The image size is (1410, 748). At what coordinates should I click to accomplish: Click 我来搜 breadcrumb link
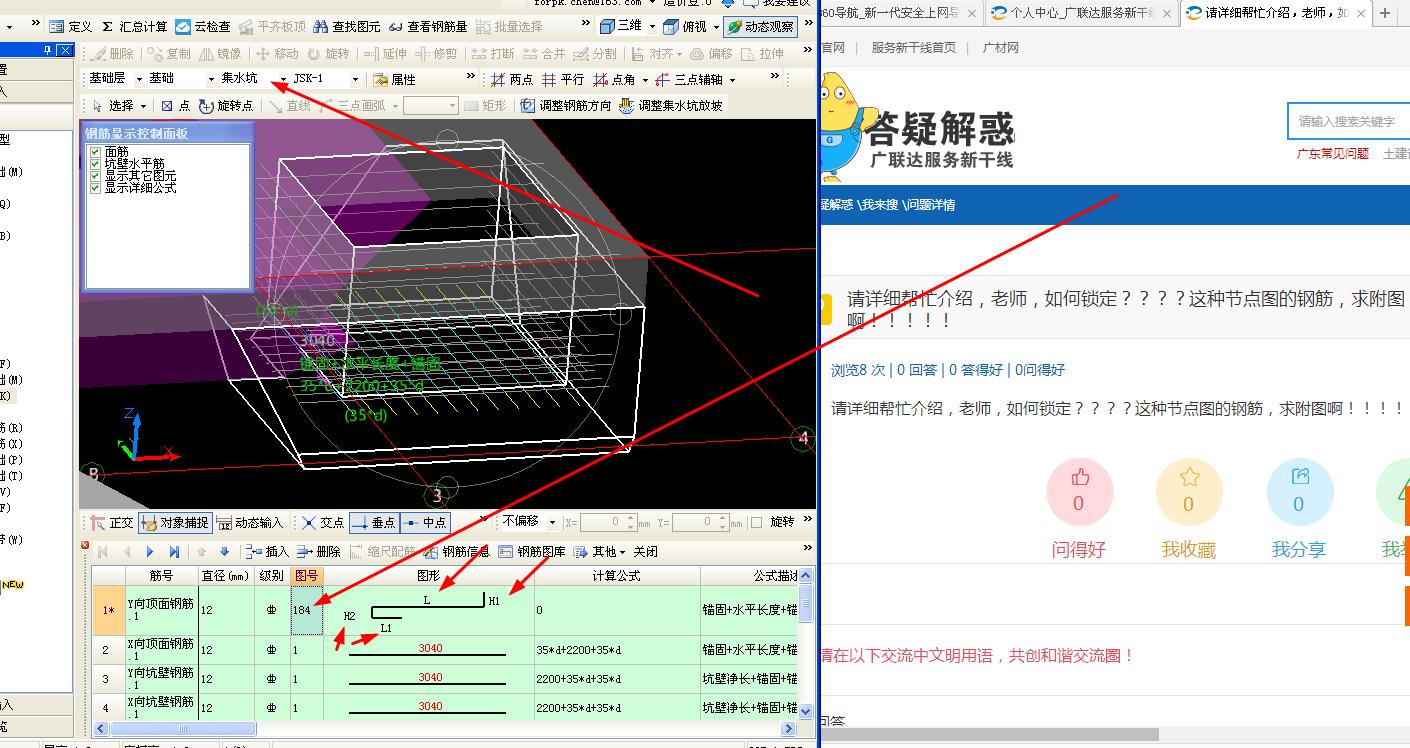point(879,204)
